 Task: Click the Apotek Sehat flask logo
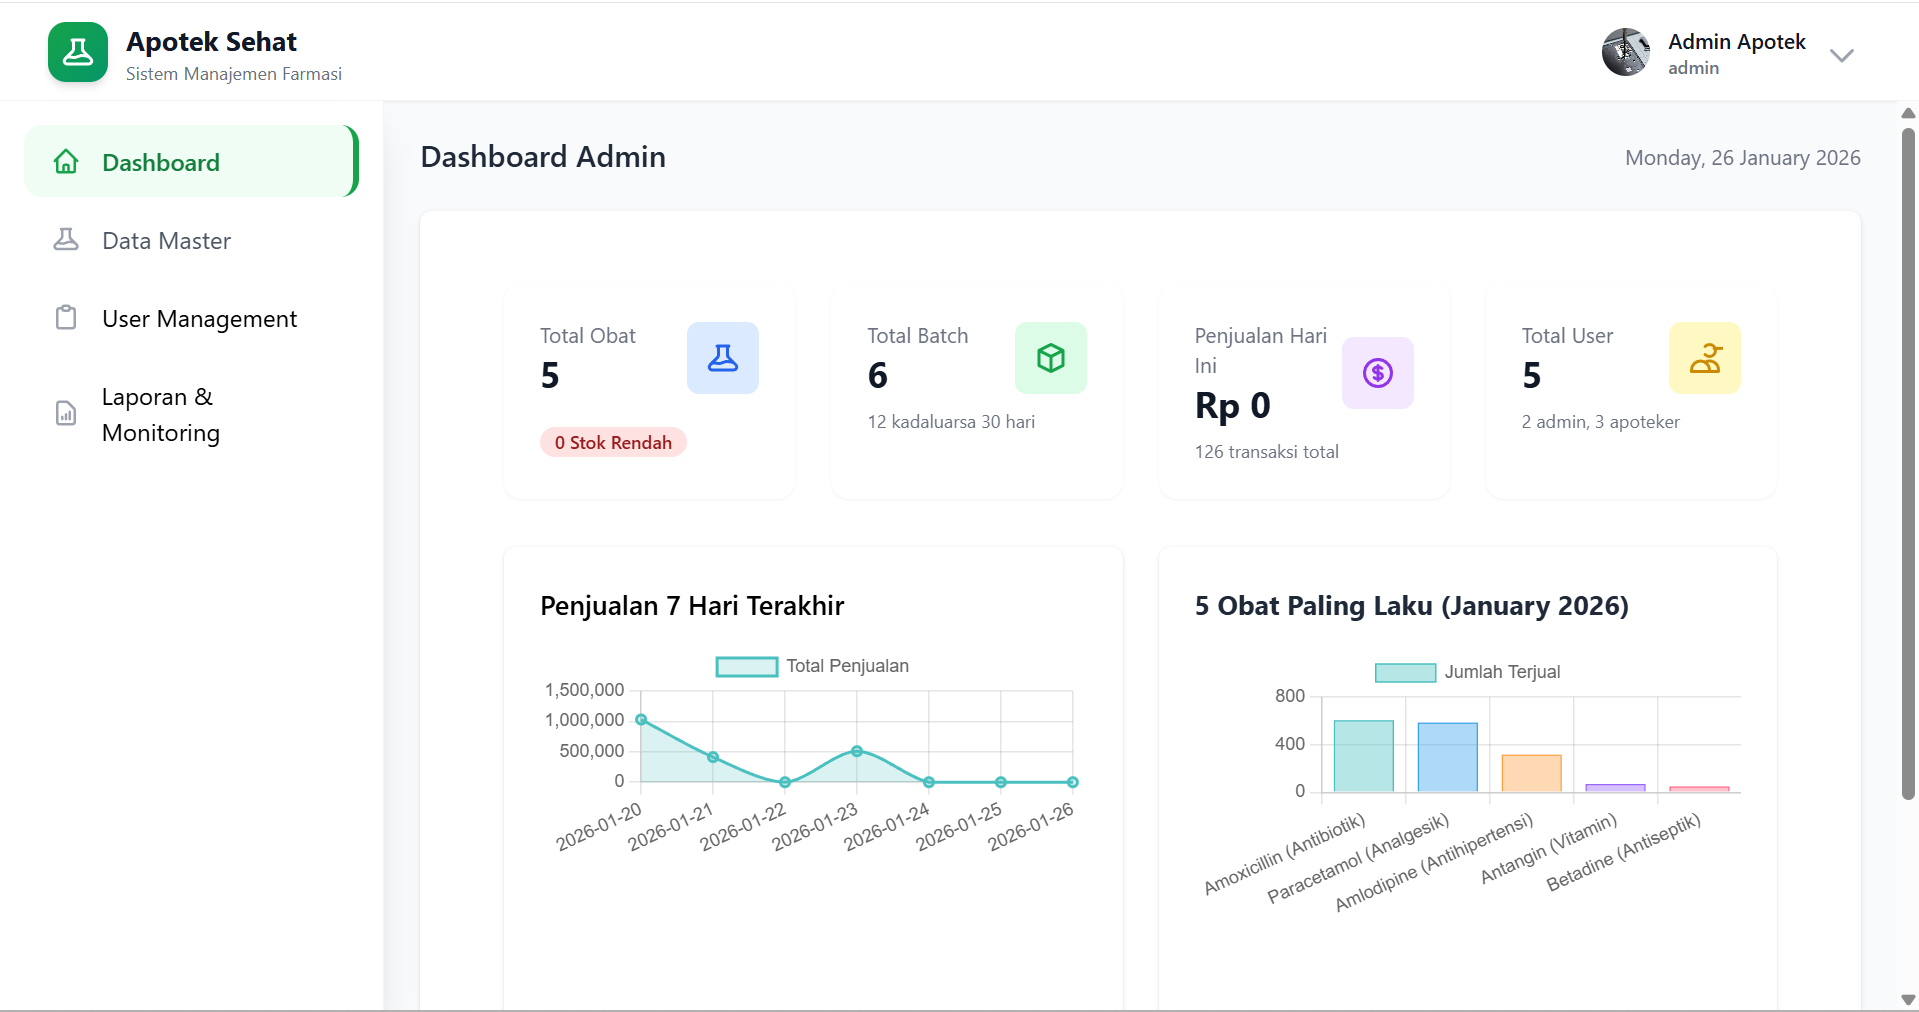click(78, 52)
